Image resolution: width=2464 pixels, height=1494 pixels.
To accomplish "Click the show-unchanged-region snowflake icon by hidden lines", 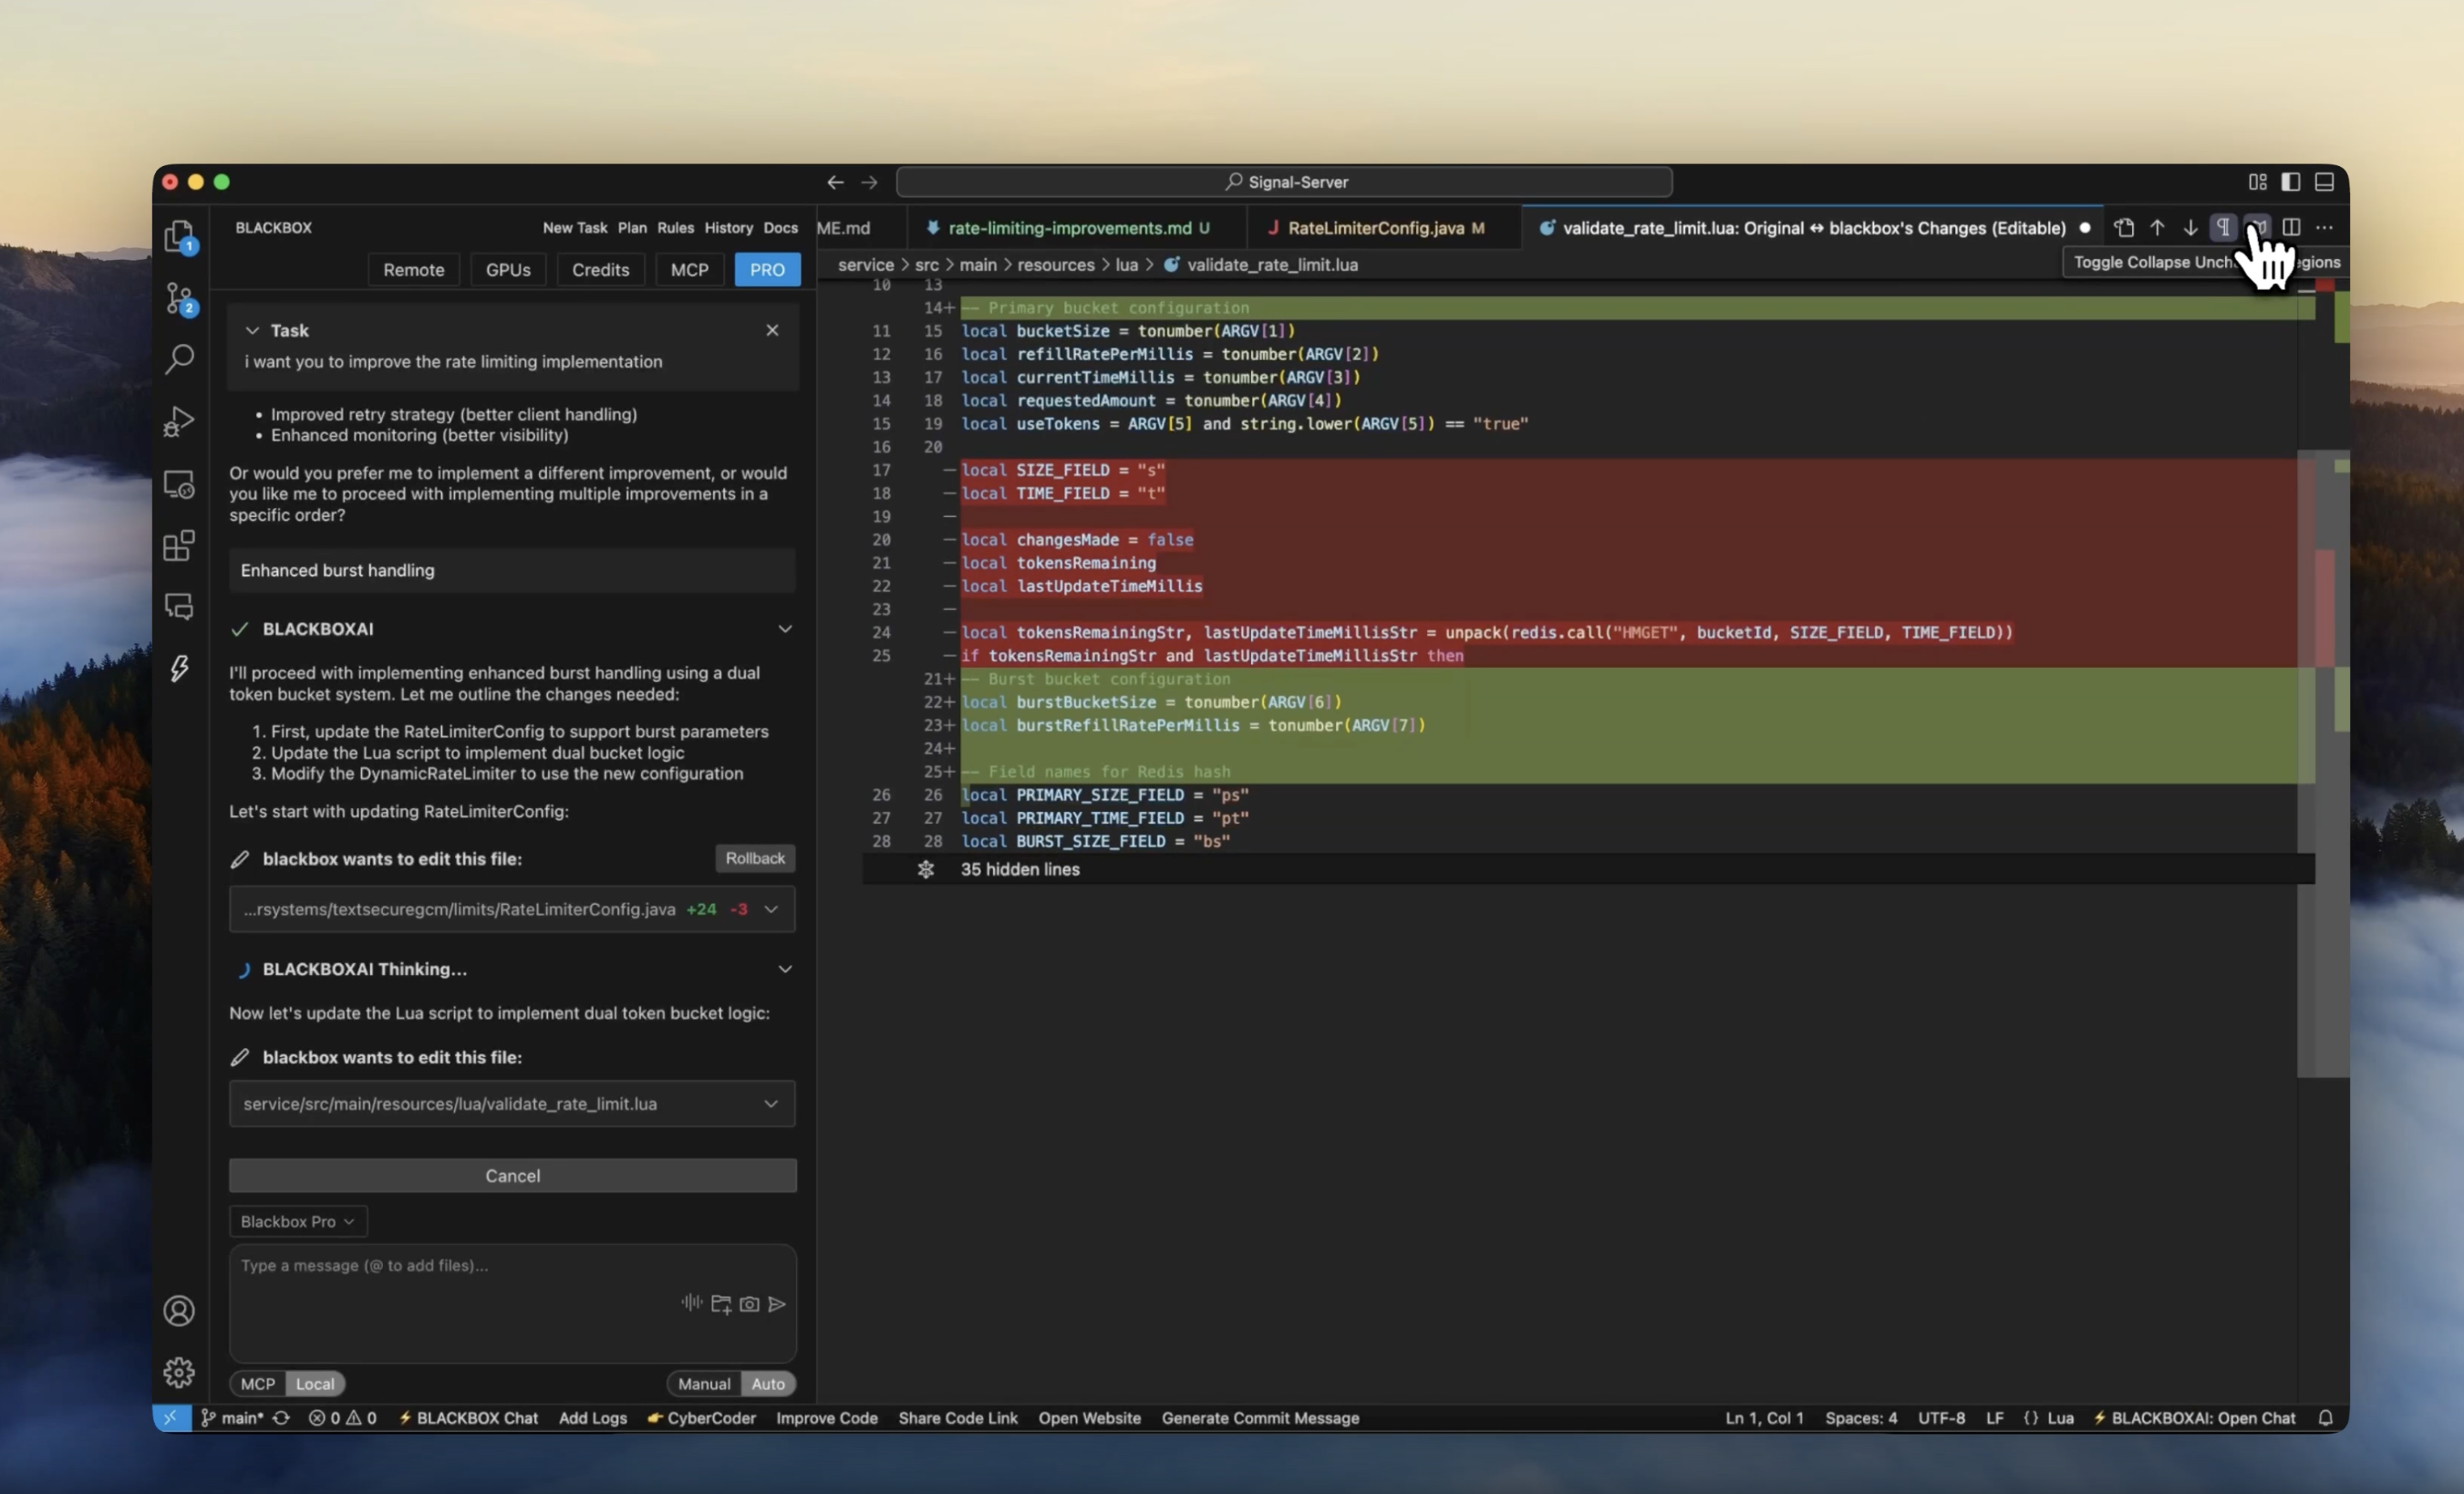I will tap(926, 869).
